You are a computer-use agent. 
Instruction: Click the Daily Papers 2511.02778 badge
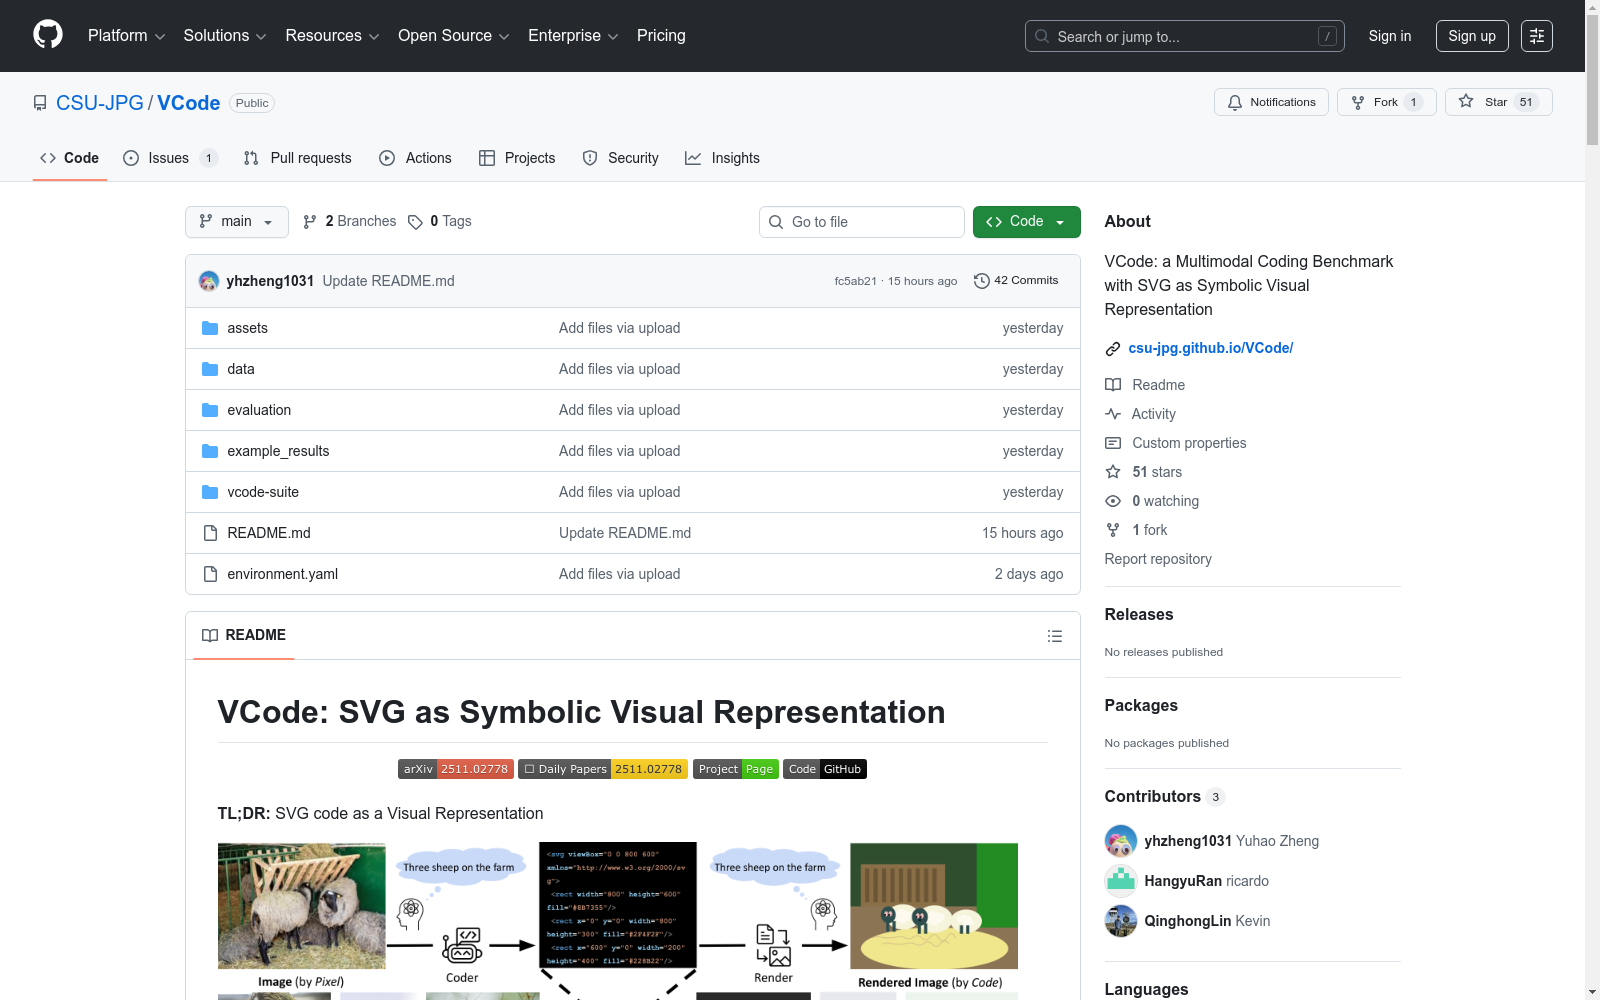tap(603, 769)
